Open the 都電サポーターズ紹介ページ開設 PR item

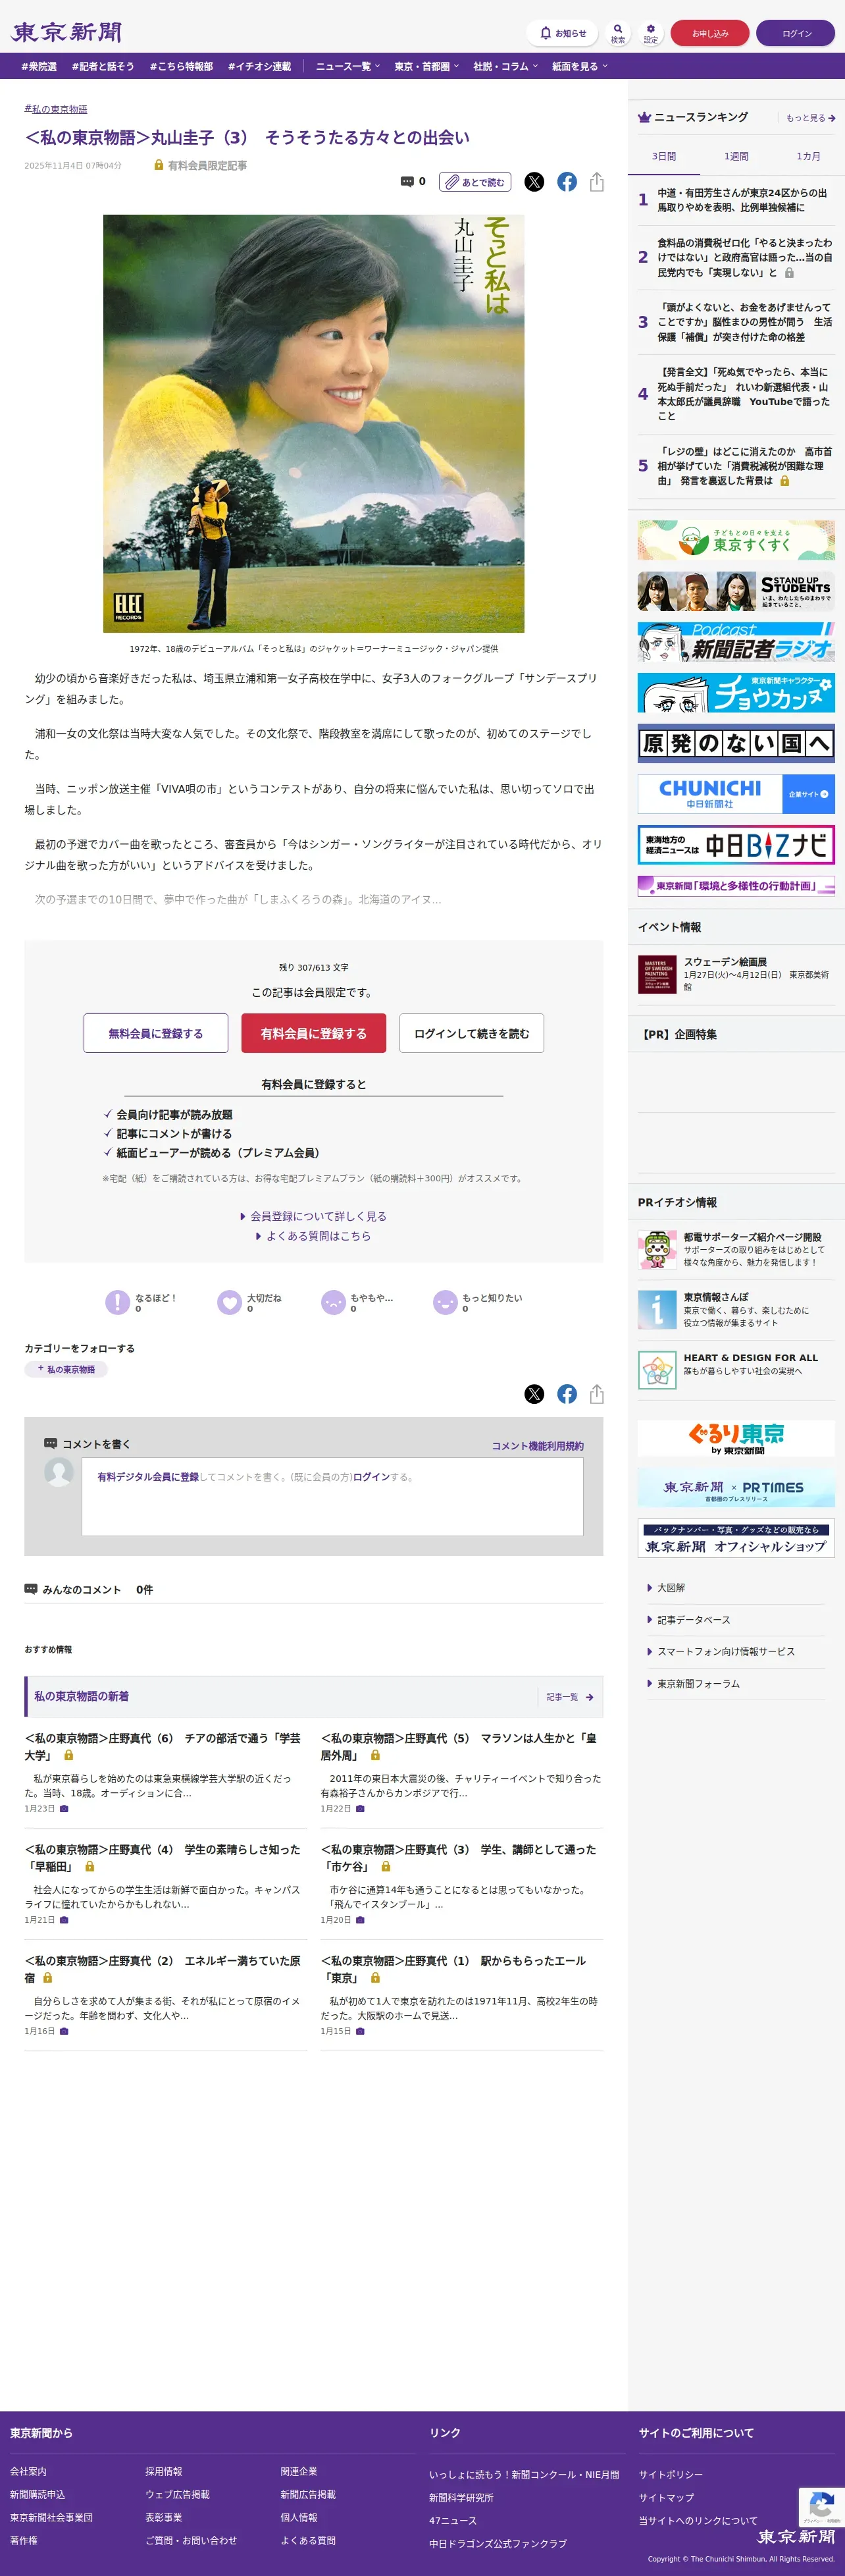[x=736, y=1250]
